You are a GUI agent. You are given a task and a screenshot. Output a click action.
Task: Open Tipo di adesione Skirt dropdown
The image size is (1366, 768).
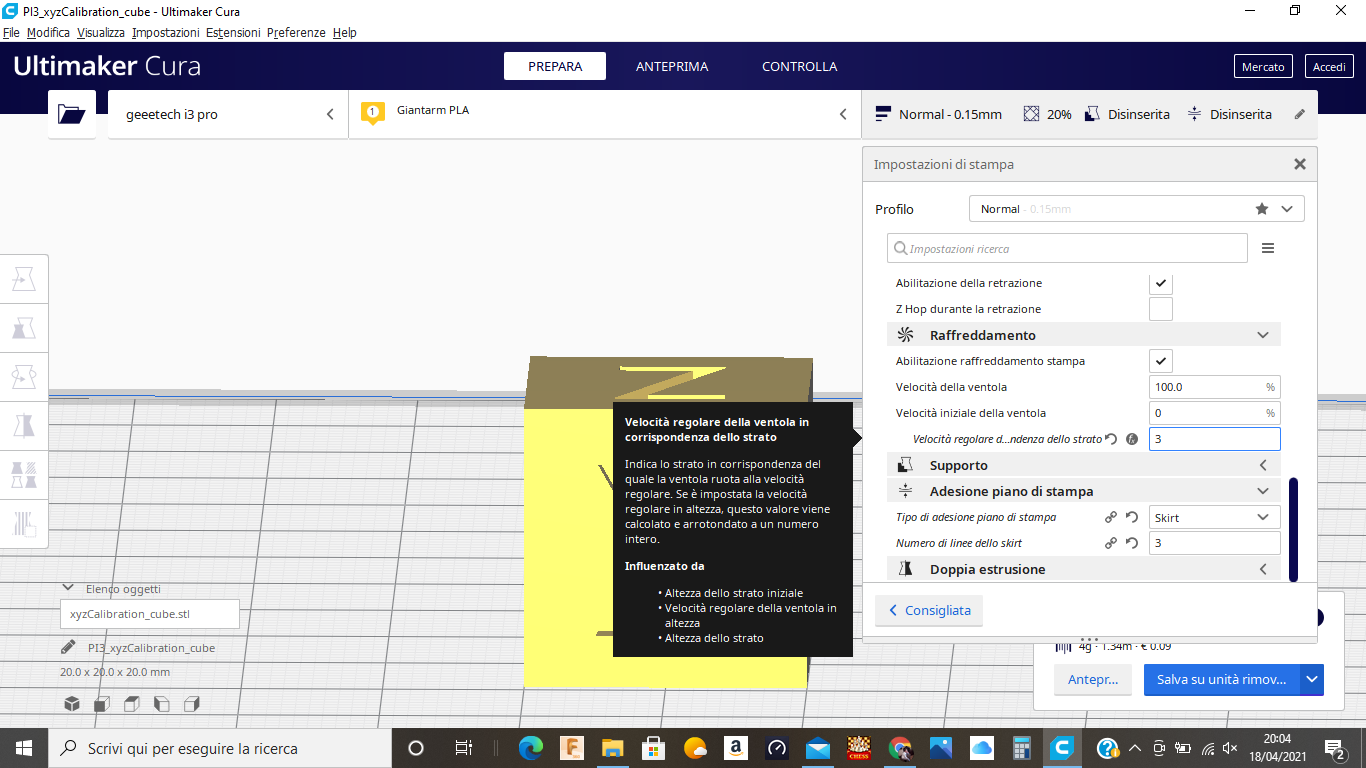1215,517
